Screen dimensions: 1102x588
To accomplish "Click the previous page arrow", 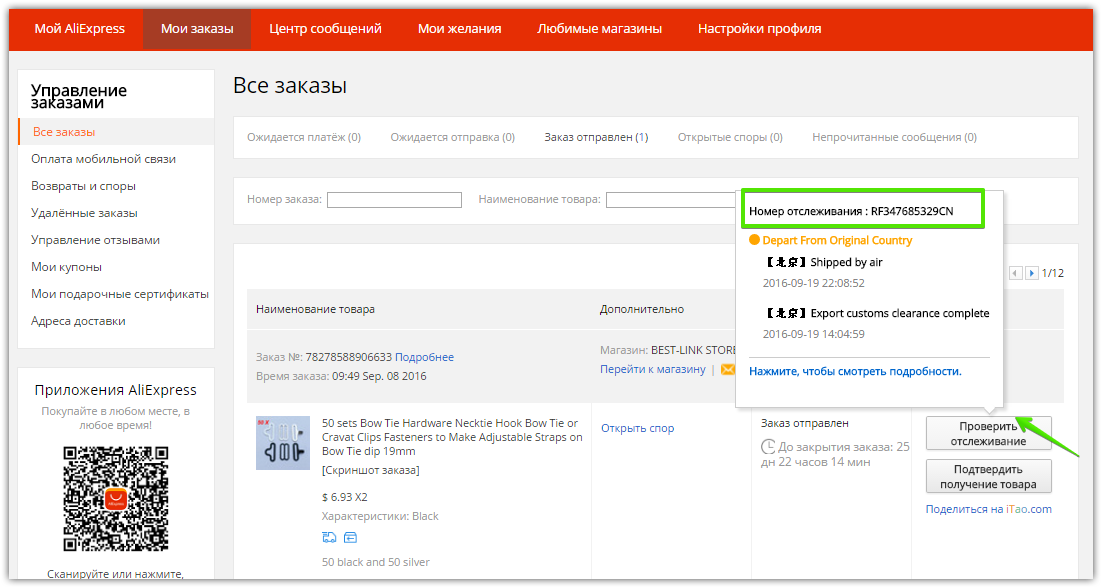I will pos(1016,273).
